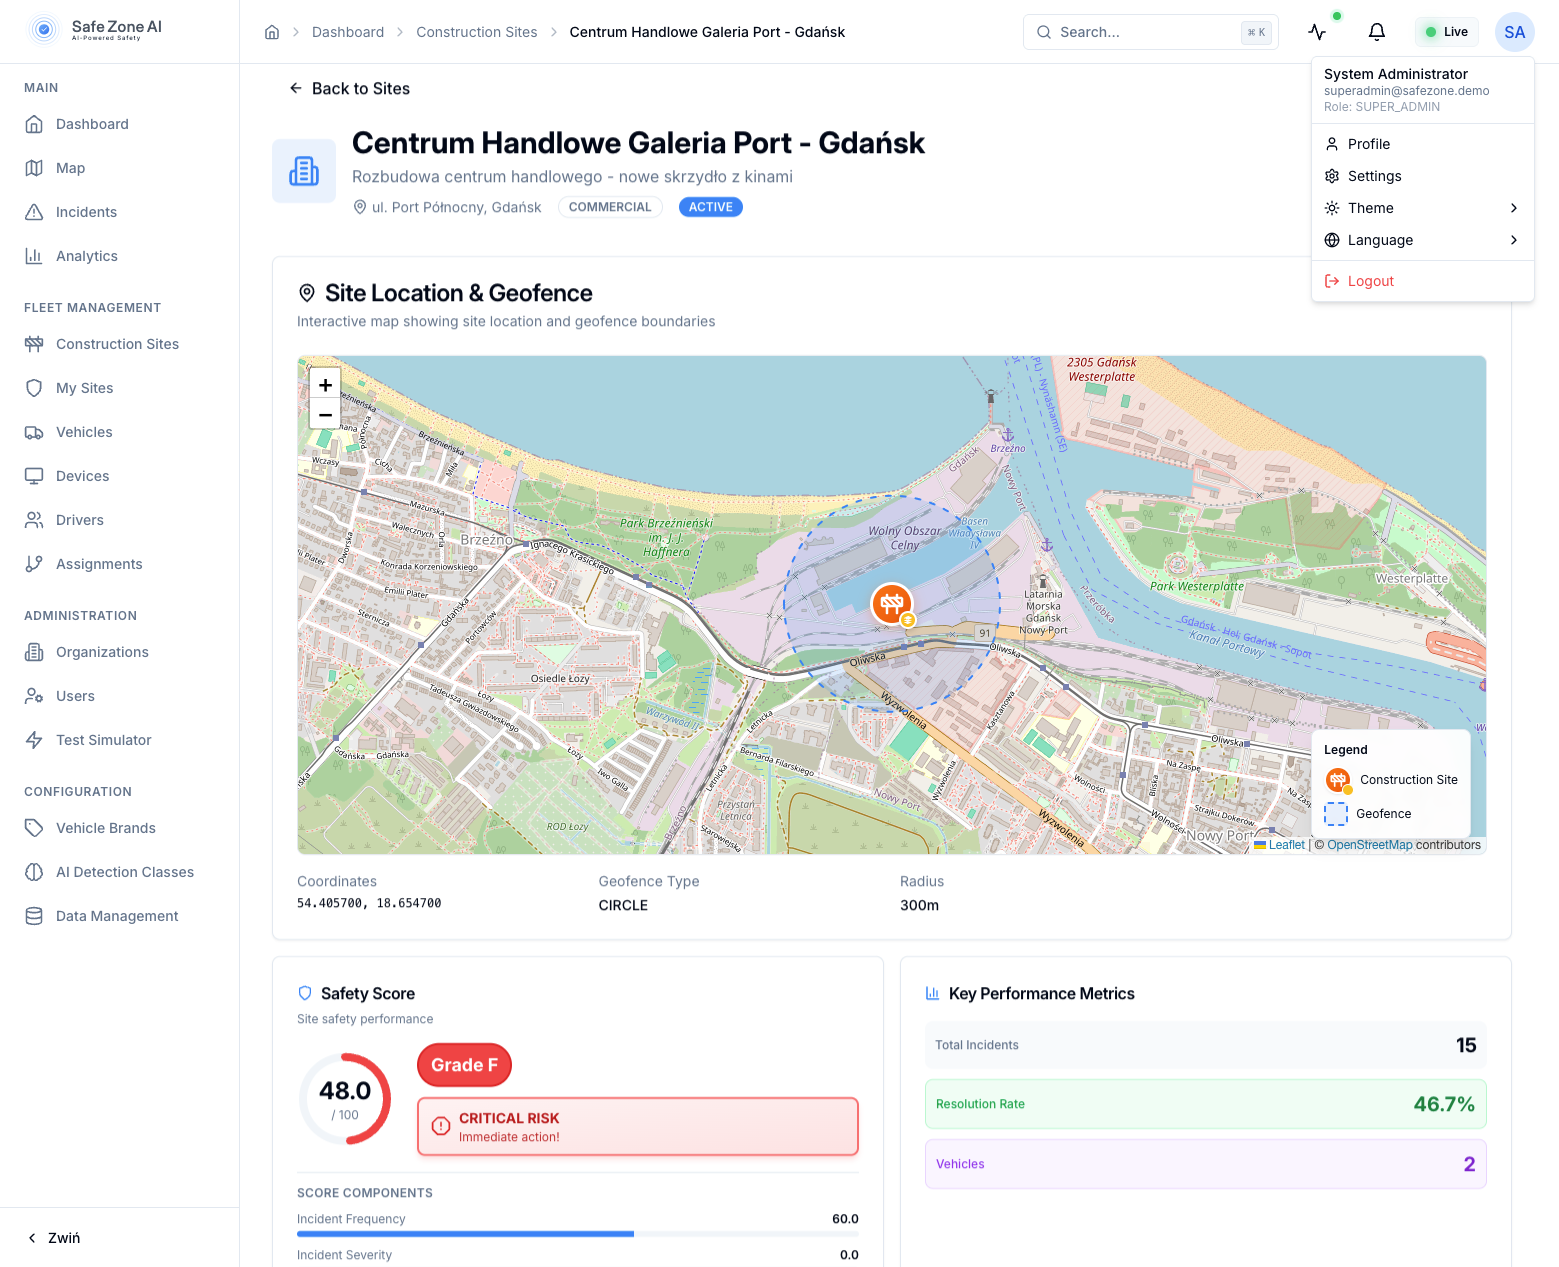Expand the Language submenu
1559x1267 pixels.
1422,240
